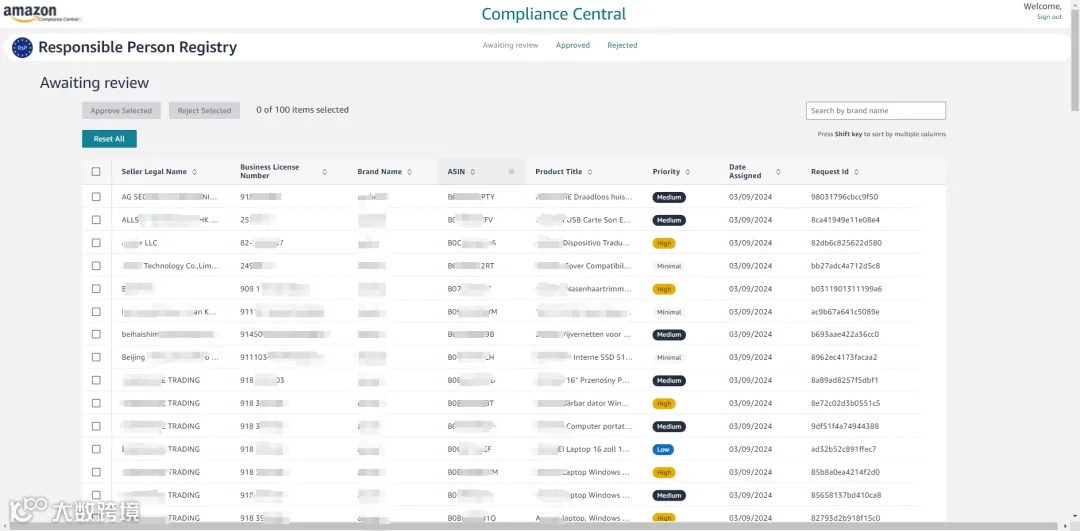
Task: Sort by Business License Number arrows
Action: (x=324, y=171)
